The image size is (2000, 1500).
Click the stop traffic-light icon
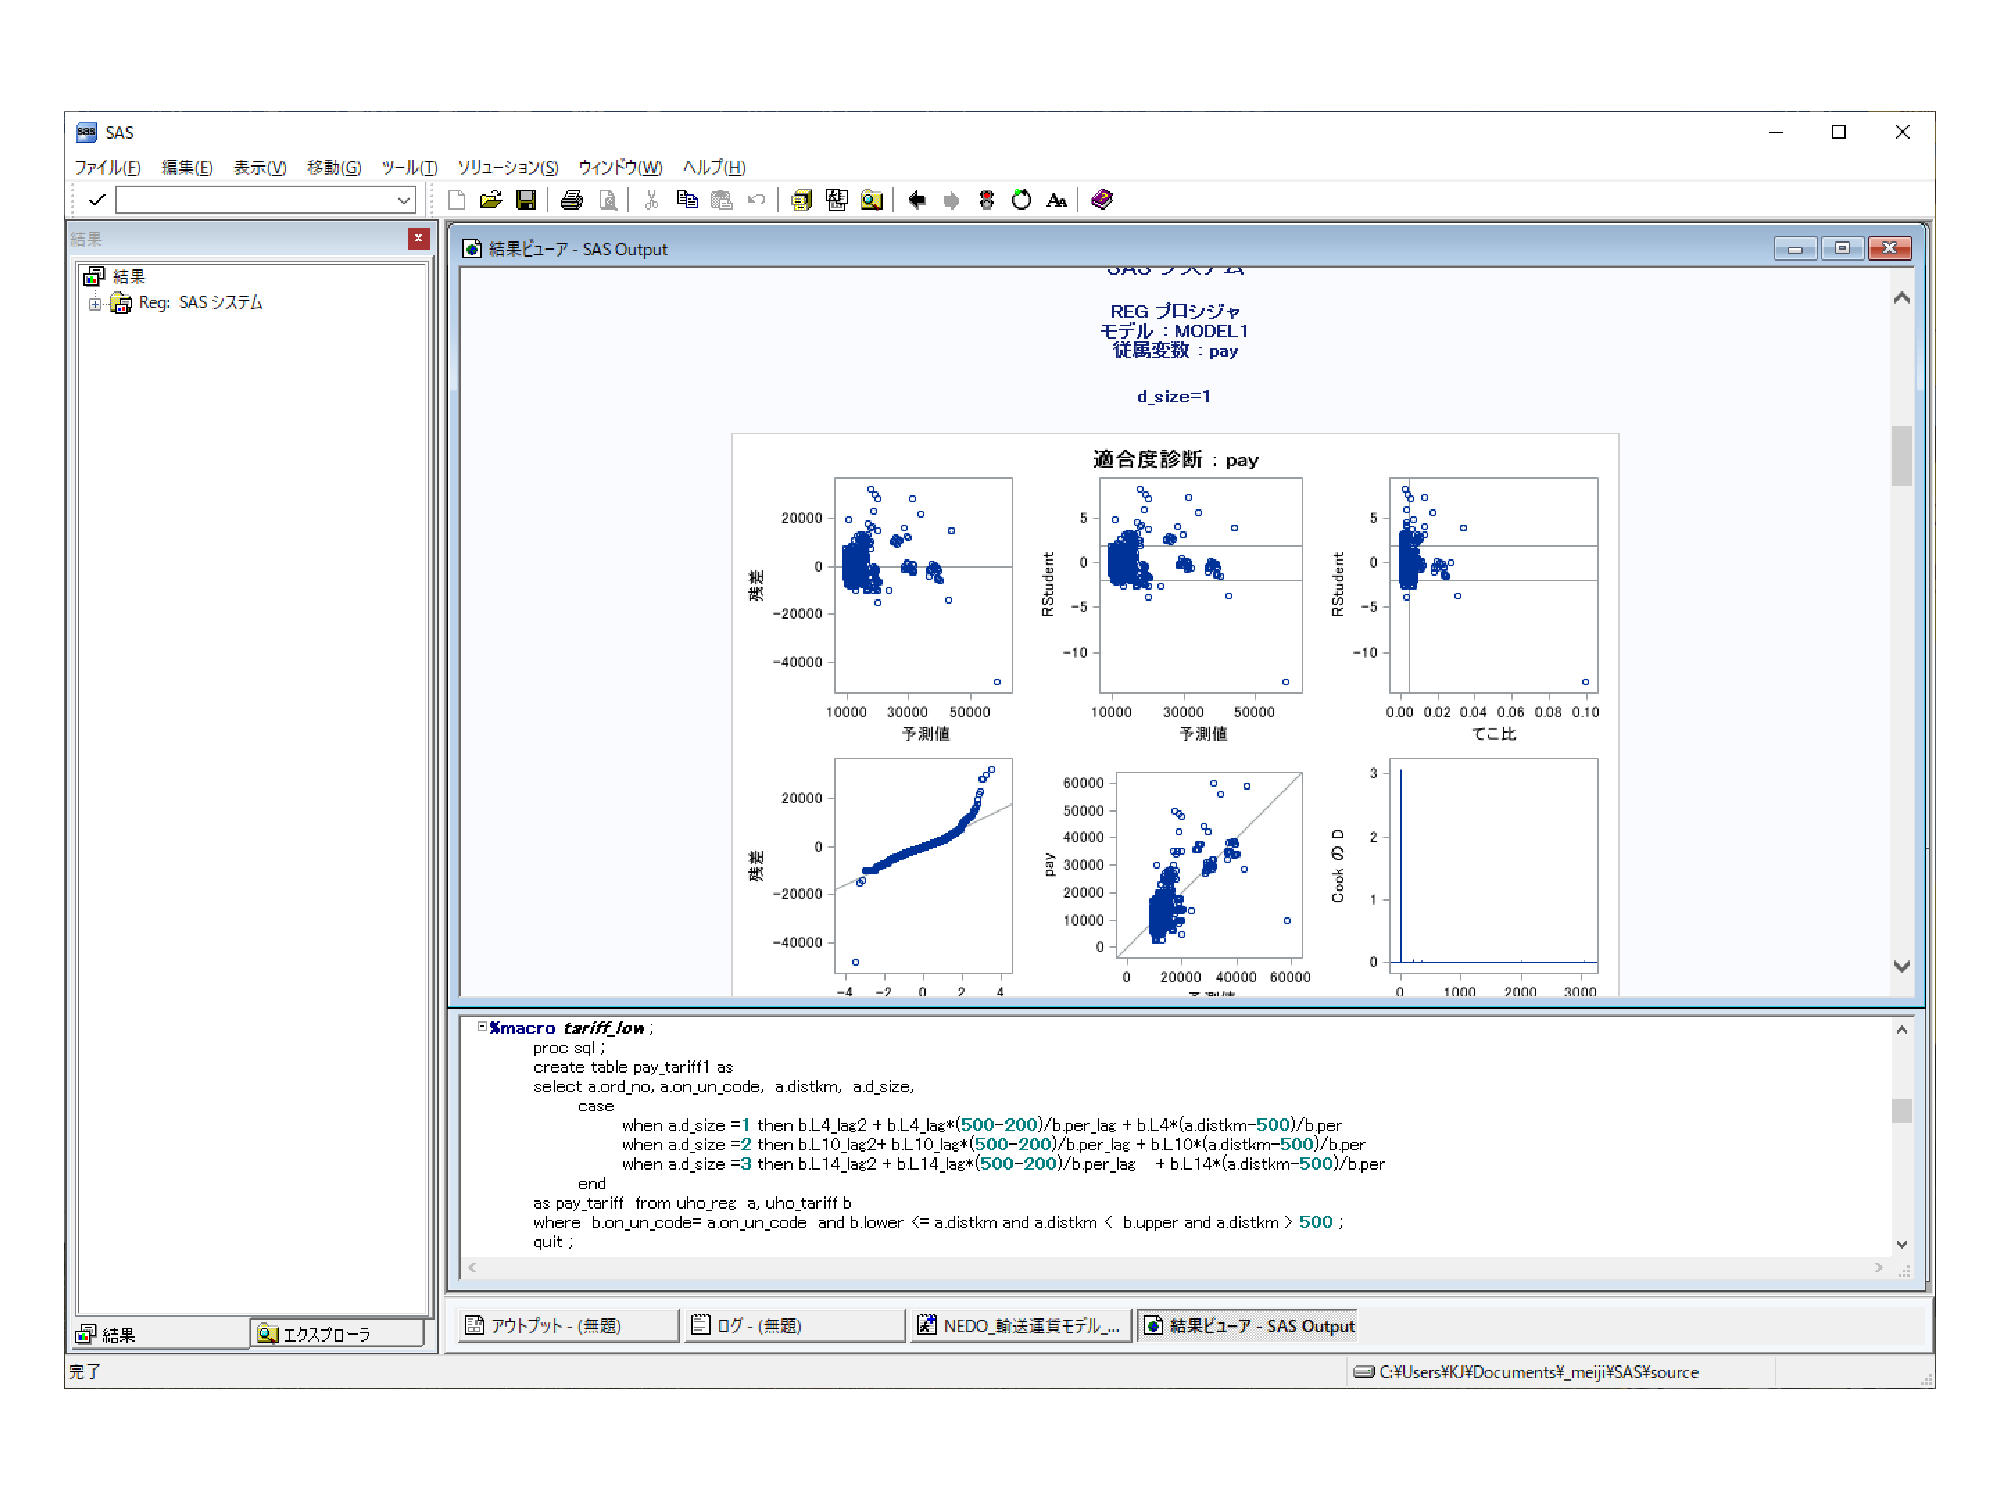pos(987,200)
